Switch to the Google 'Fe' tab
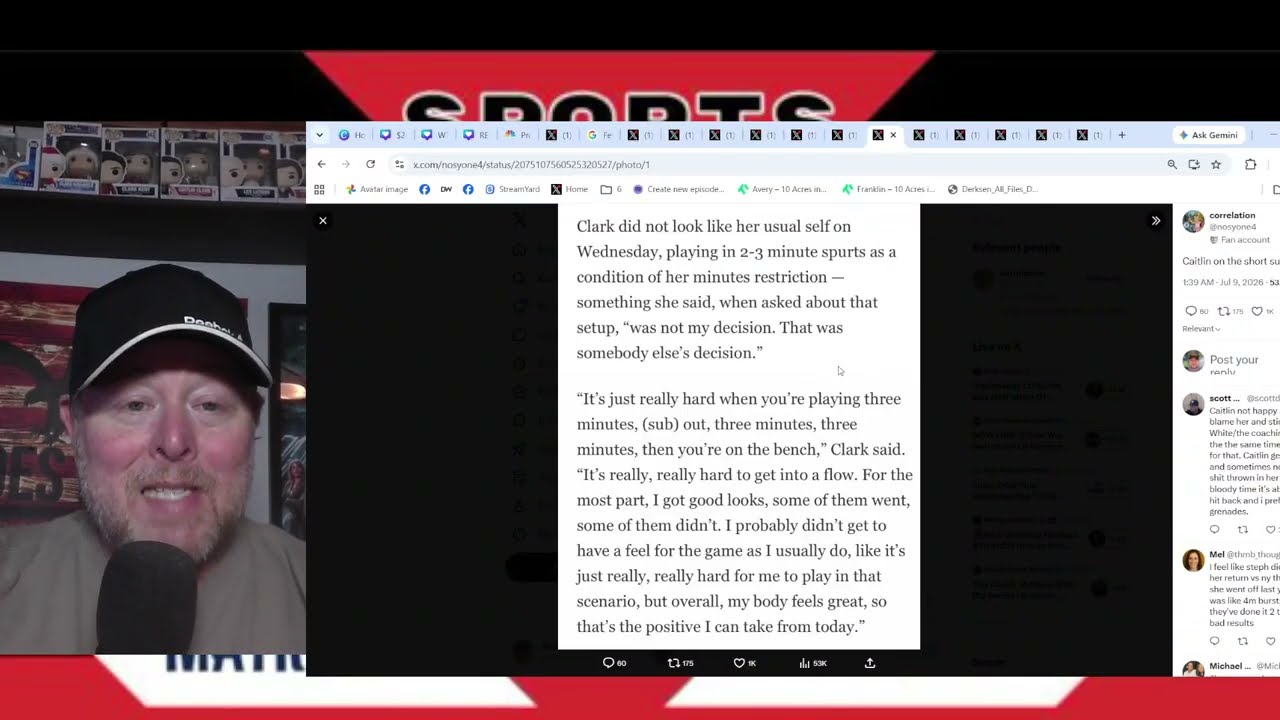1280x720 pixels. (599, 135)
